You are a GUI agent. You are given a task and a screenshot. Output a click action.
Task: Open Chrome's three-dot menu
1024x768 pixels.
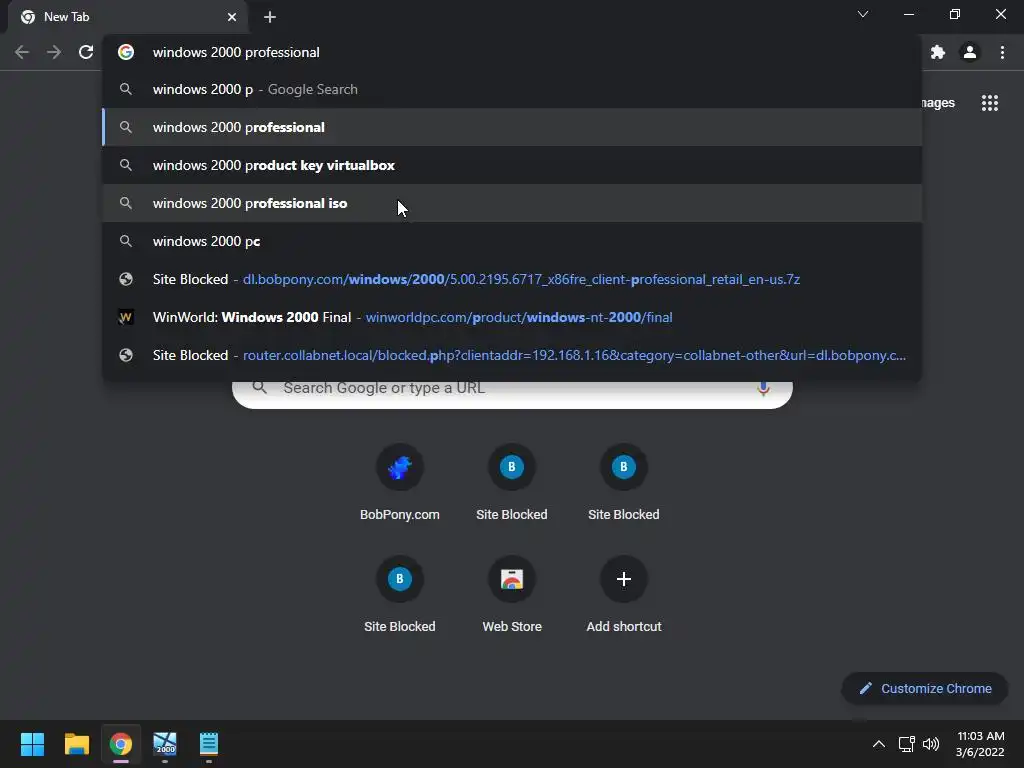(x=1002, y=52)
